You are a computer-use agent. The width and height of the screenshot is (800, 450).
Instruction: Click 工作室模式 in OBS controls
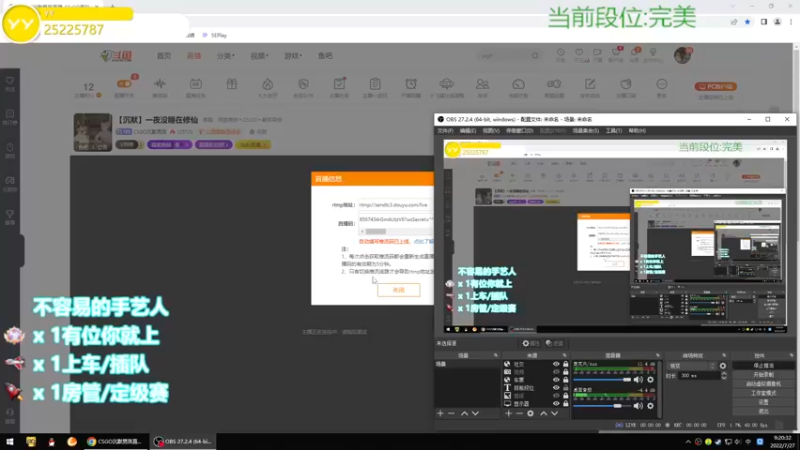click(763, 393)
